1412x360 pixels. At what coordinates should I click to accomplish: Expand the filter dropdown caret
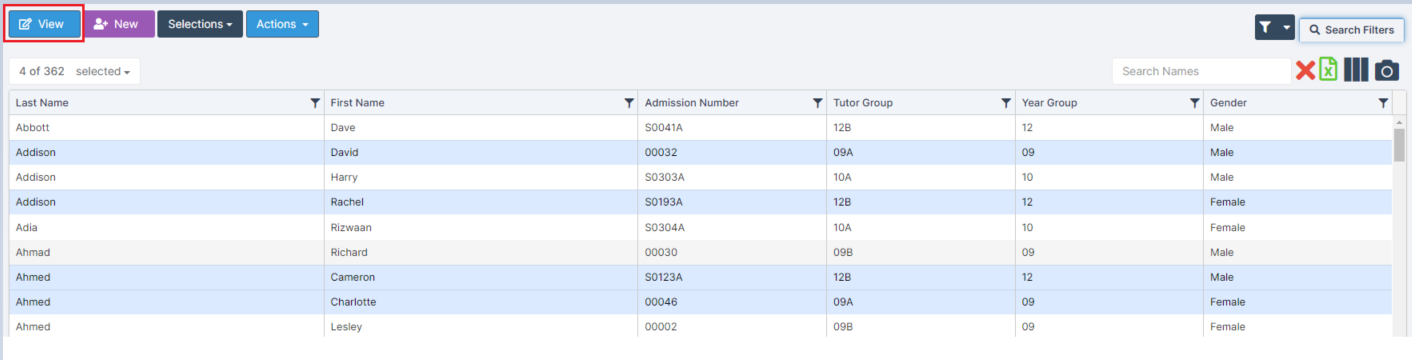click(1286, 28)
